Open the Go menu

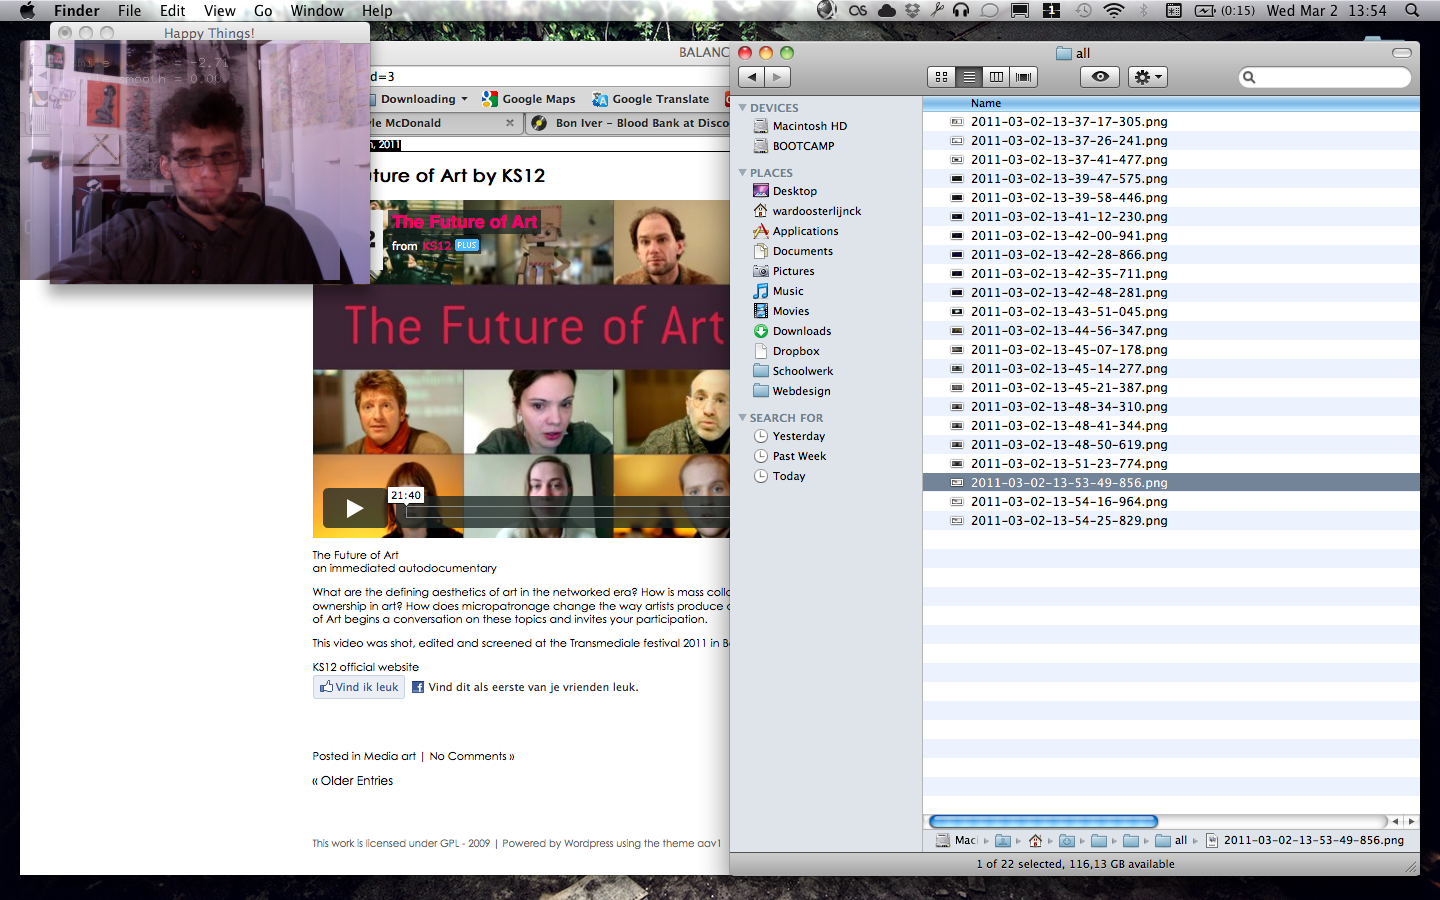263,11
